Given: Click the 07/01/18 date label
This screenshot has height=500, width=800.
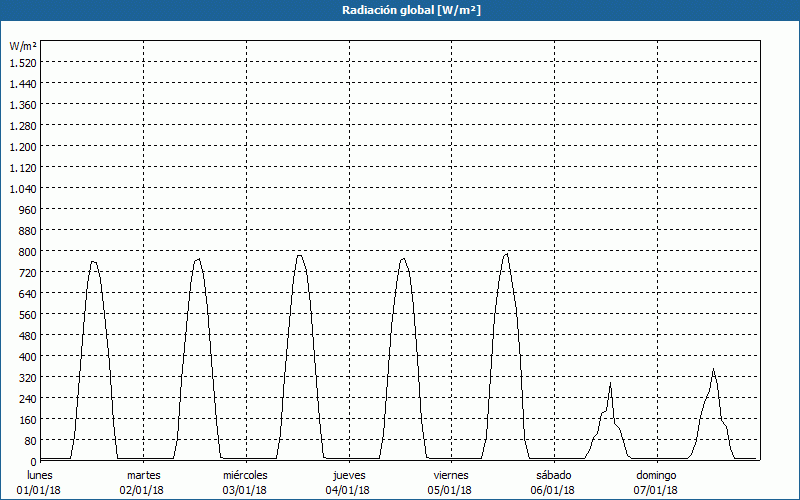Looking at the screenshot, I should (x=657, y=490).
